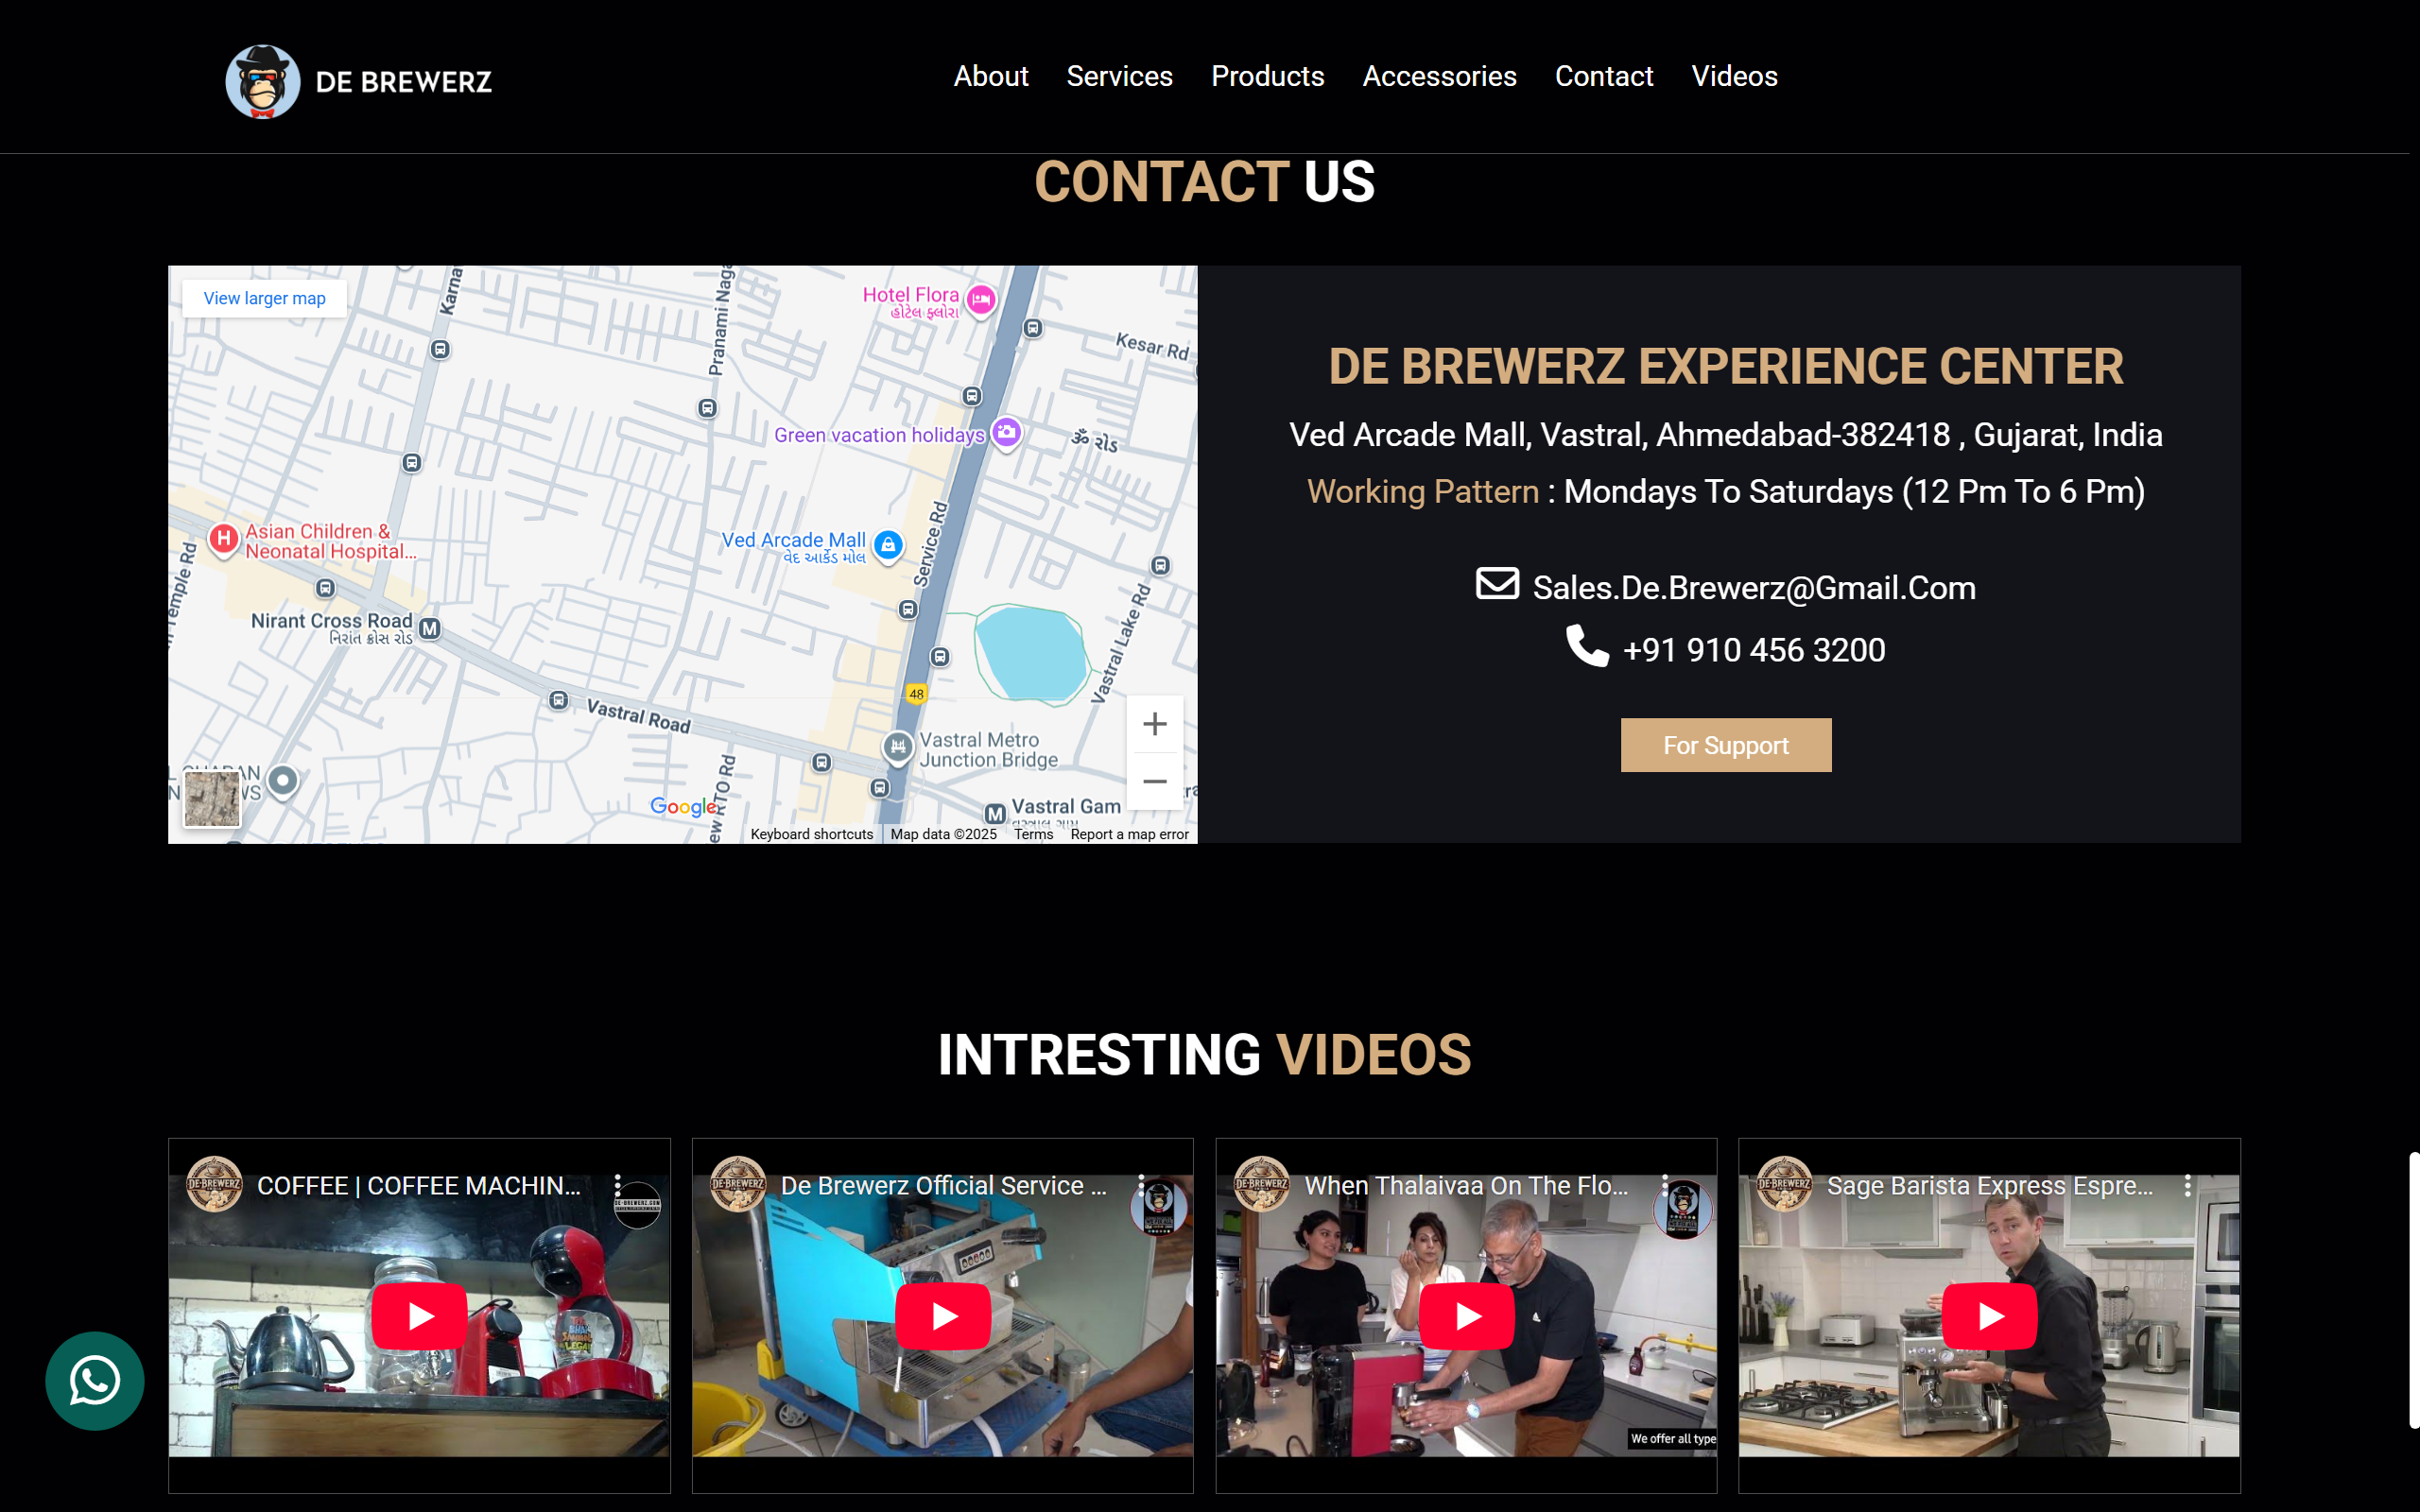Click the page vertical scrollbar thumb
The height and width of the screenshot is (1512, 2420).
pyautogui.click(x=2412, y=1290)
